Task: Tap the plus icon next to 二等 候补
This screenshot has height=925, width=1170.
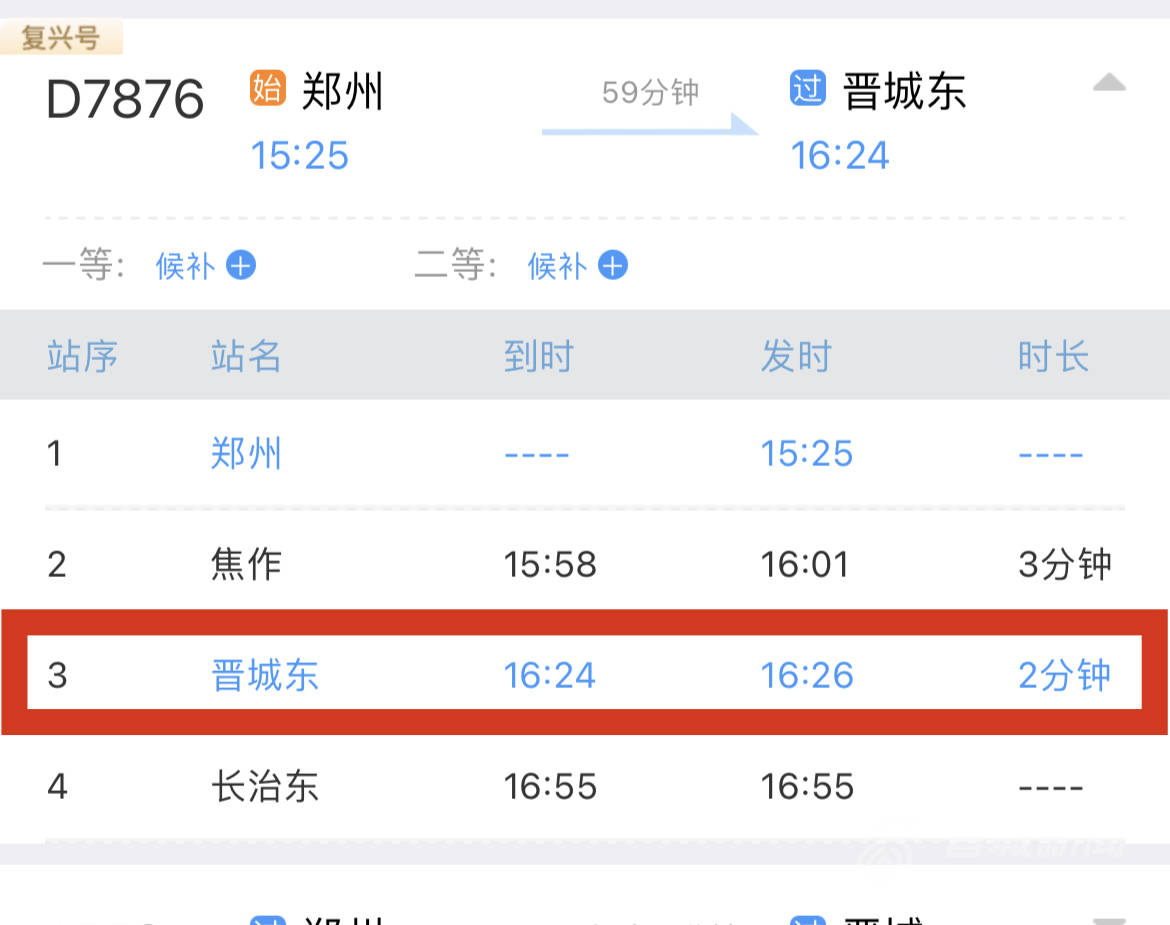Action: pyautogui.click(x=612, y=265)
